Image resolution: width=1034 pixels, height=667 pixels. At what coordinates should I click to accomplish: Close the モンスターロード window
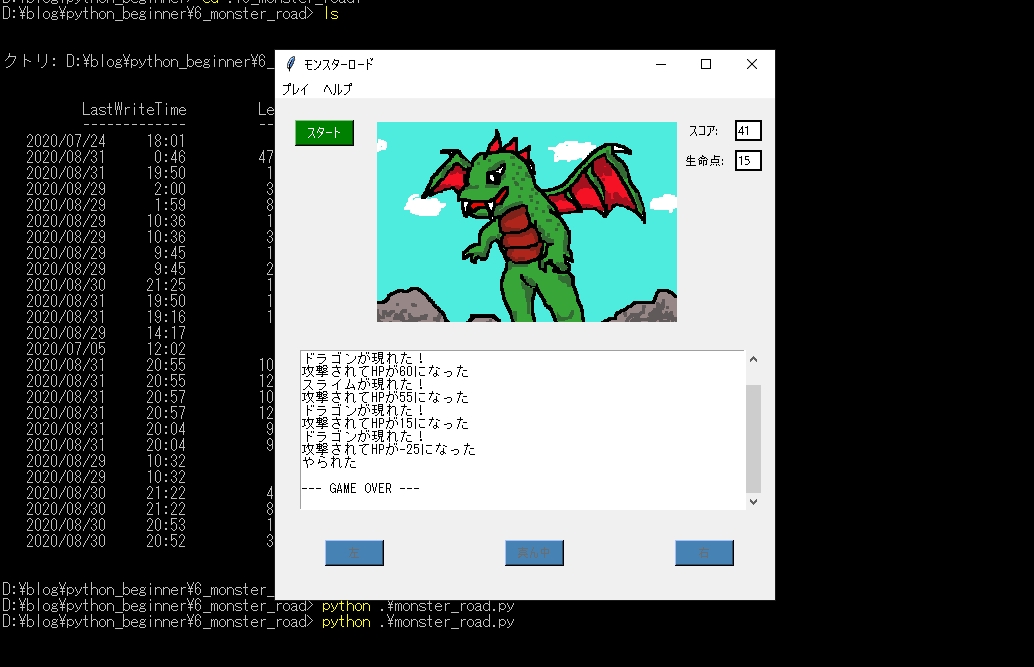[x=752, y=64]
